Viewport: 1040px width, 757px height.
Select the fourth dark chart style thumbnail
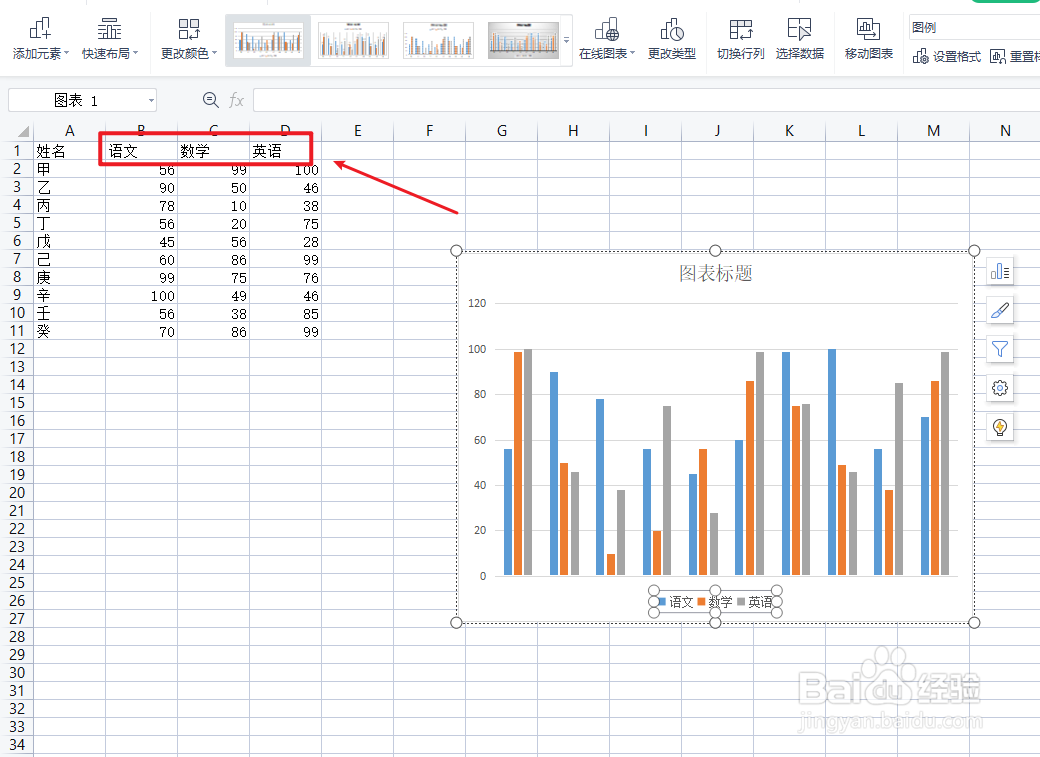pyautogui.click(x=523, y=40)
